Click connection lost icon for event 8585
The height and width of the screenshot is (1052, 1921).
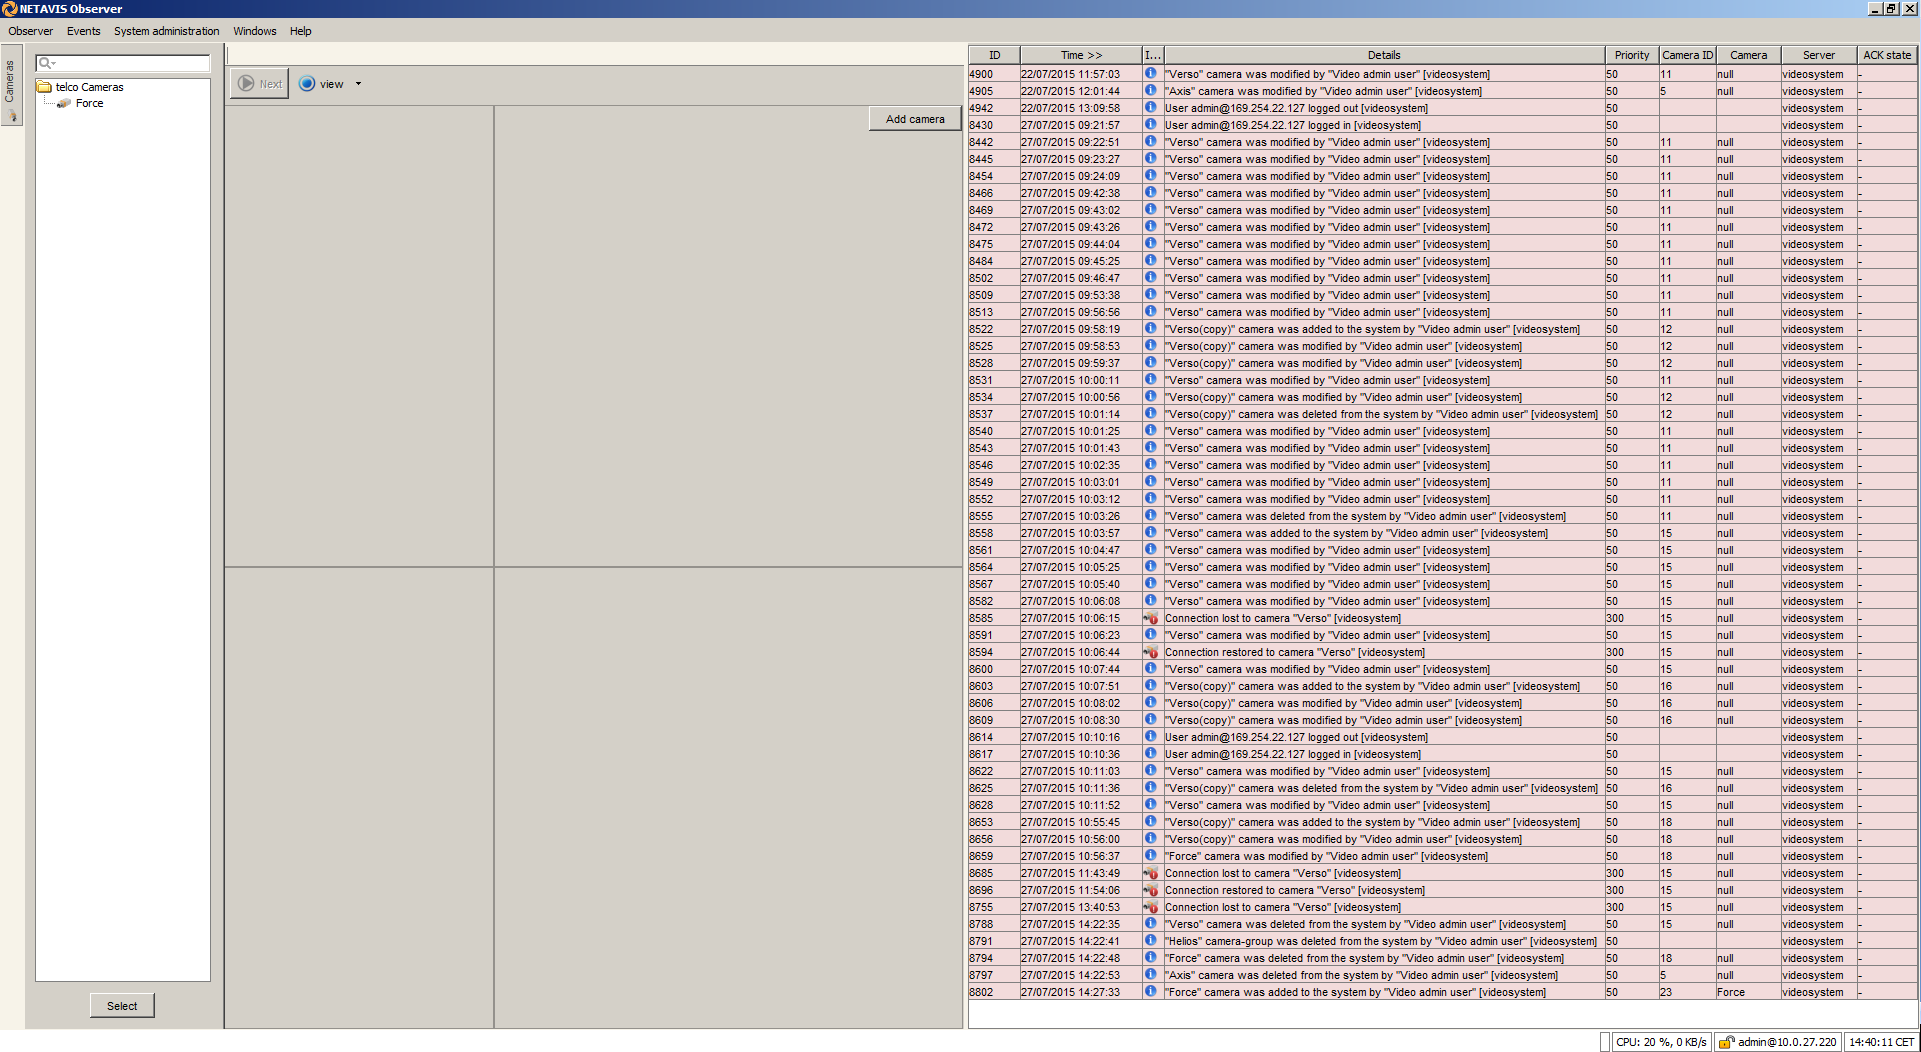1151,618
